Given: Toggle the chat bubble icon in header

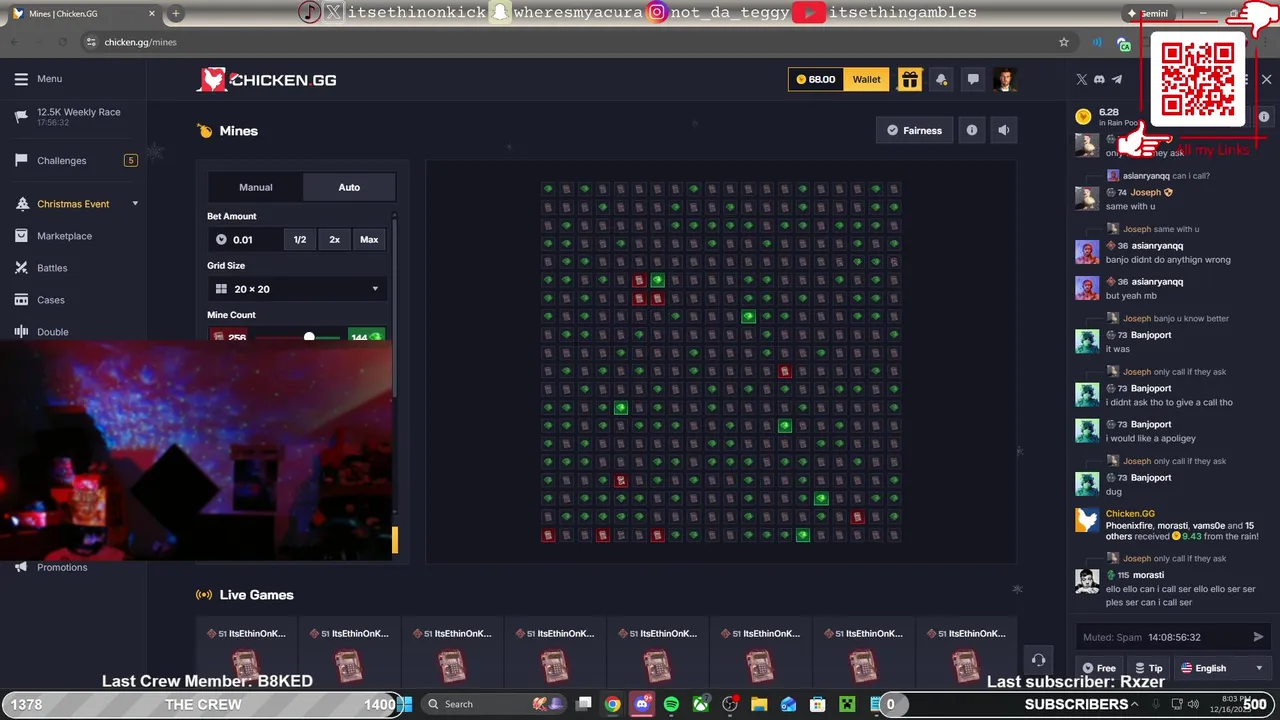Looking at the screenshot, I should coord(973,80).
